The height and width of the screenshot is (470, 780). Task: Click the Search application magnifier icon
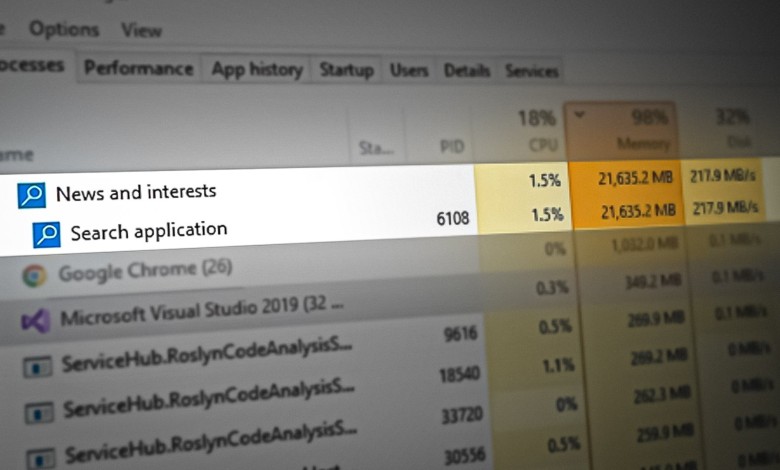(x=46, y=234)
